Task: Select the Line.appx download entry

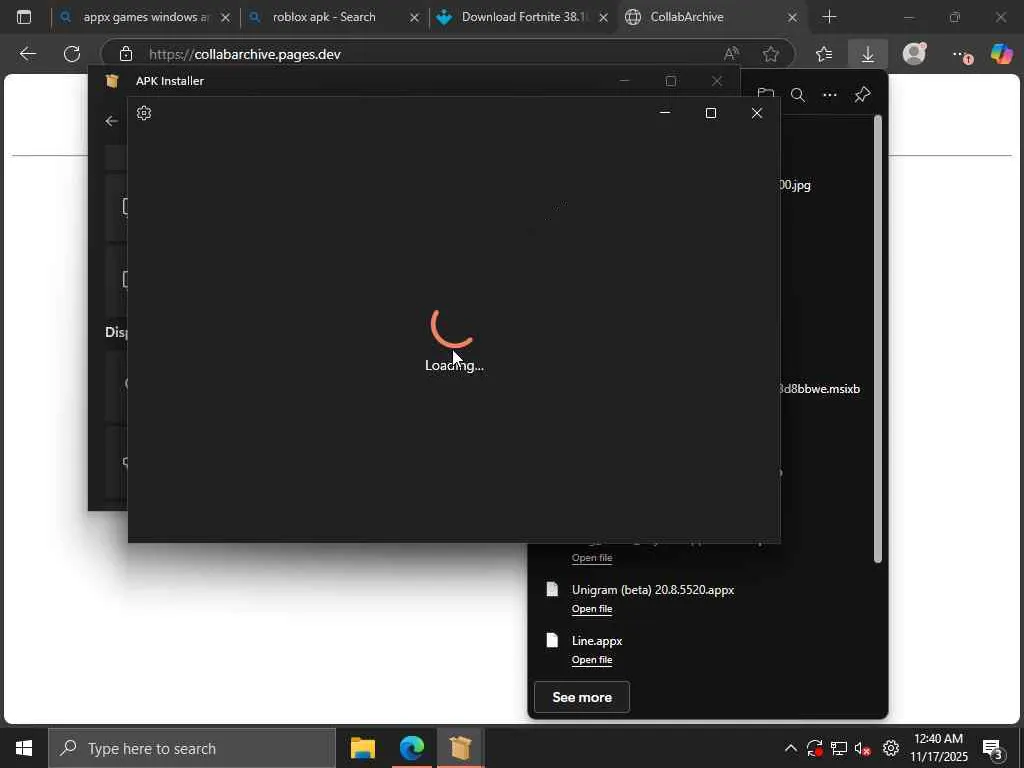Action: [x=597, y=641]
